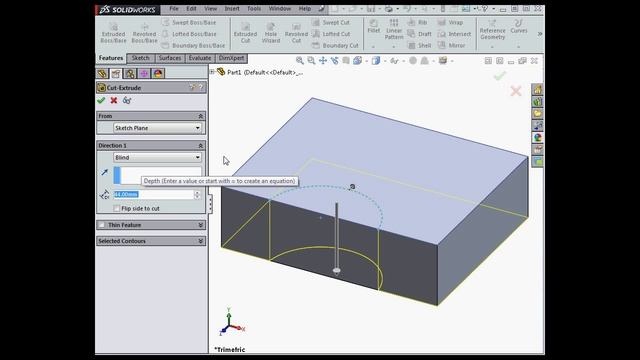640x360 pixels.
Task: Select Lofted Boss/Base command
Action: tap(190, 34)
